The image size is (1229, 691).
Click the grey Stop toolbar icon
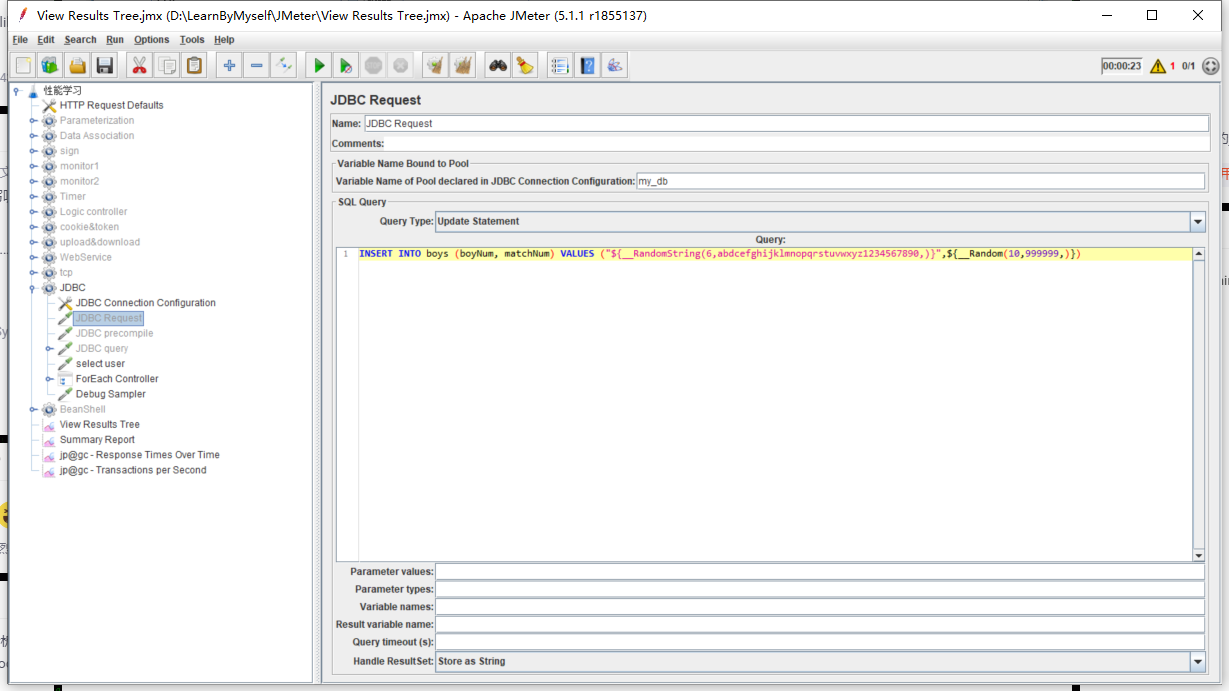click(373, 66)
